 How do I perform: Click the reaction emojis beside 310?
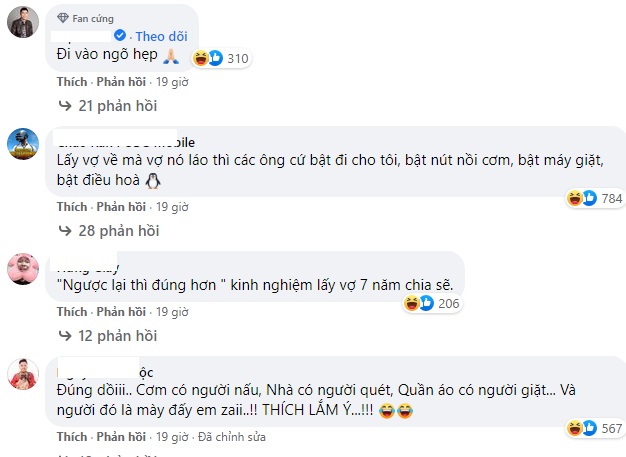[x=208, y=59]
